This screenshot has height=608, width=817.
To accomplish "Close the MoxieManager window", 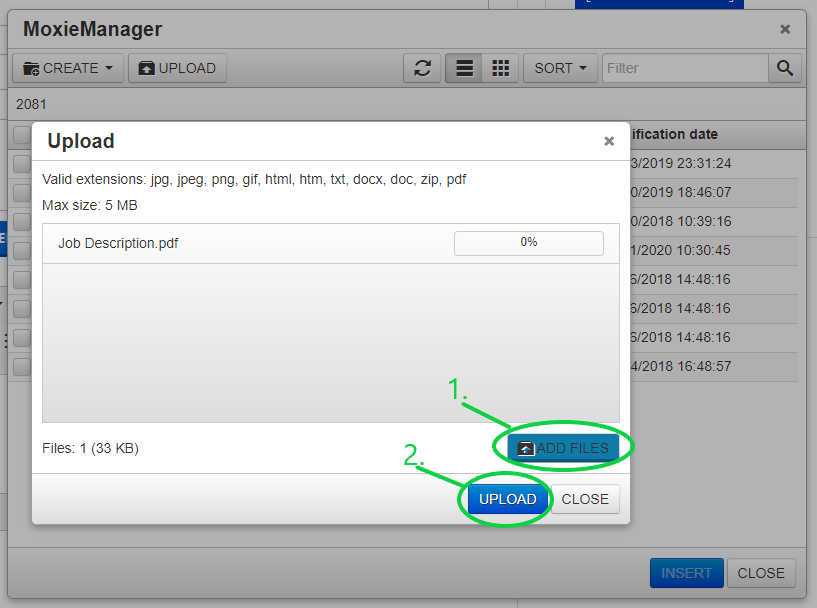I will tap(785, 29).
